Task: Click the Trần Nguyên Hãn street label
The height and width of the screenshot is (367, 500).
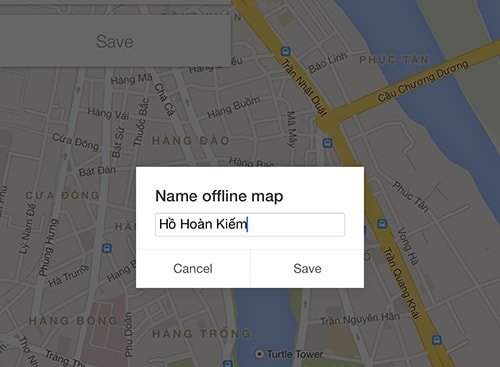Action: pos(360,319)
